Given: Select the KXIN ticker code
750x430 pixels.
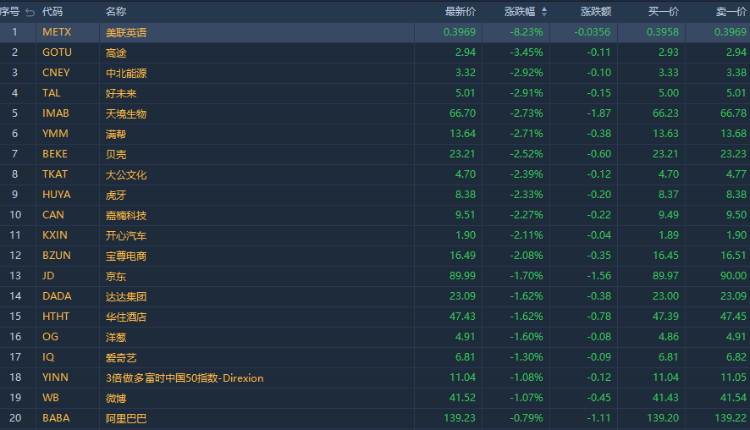Looking at the screenshot, I should (55, 235).
